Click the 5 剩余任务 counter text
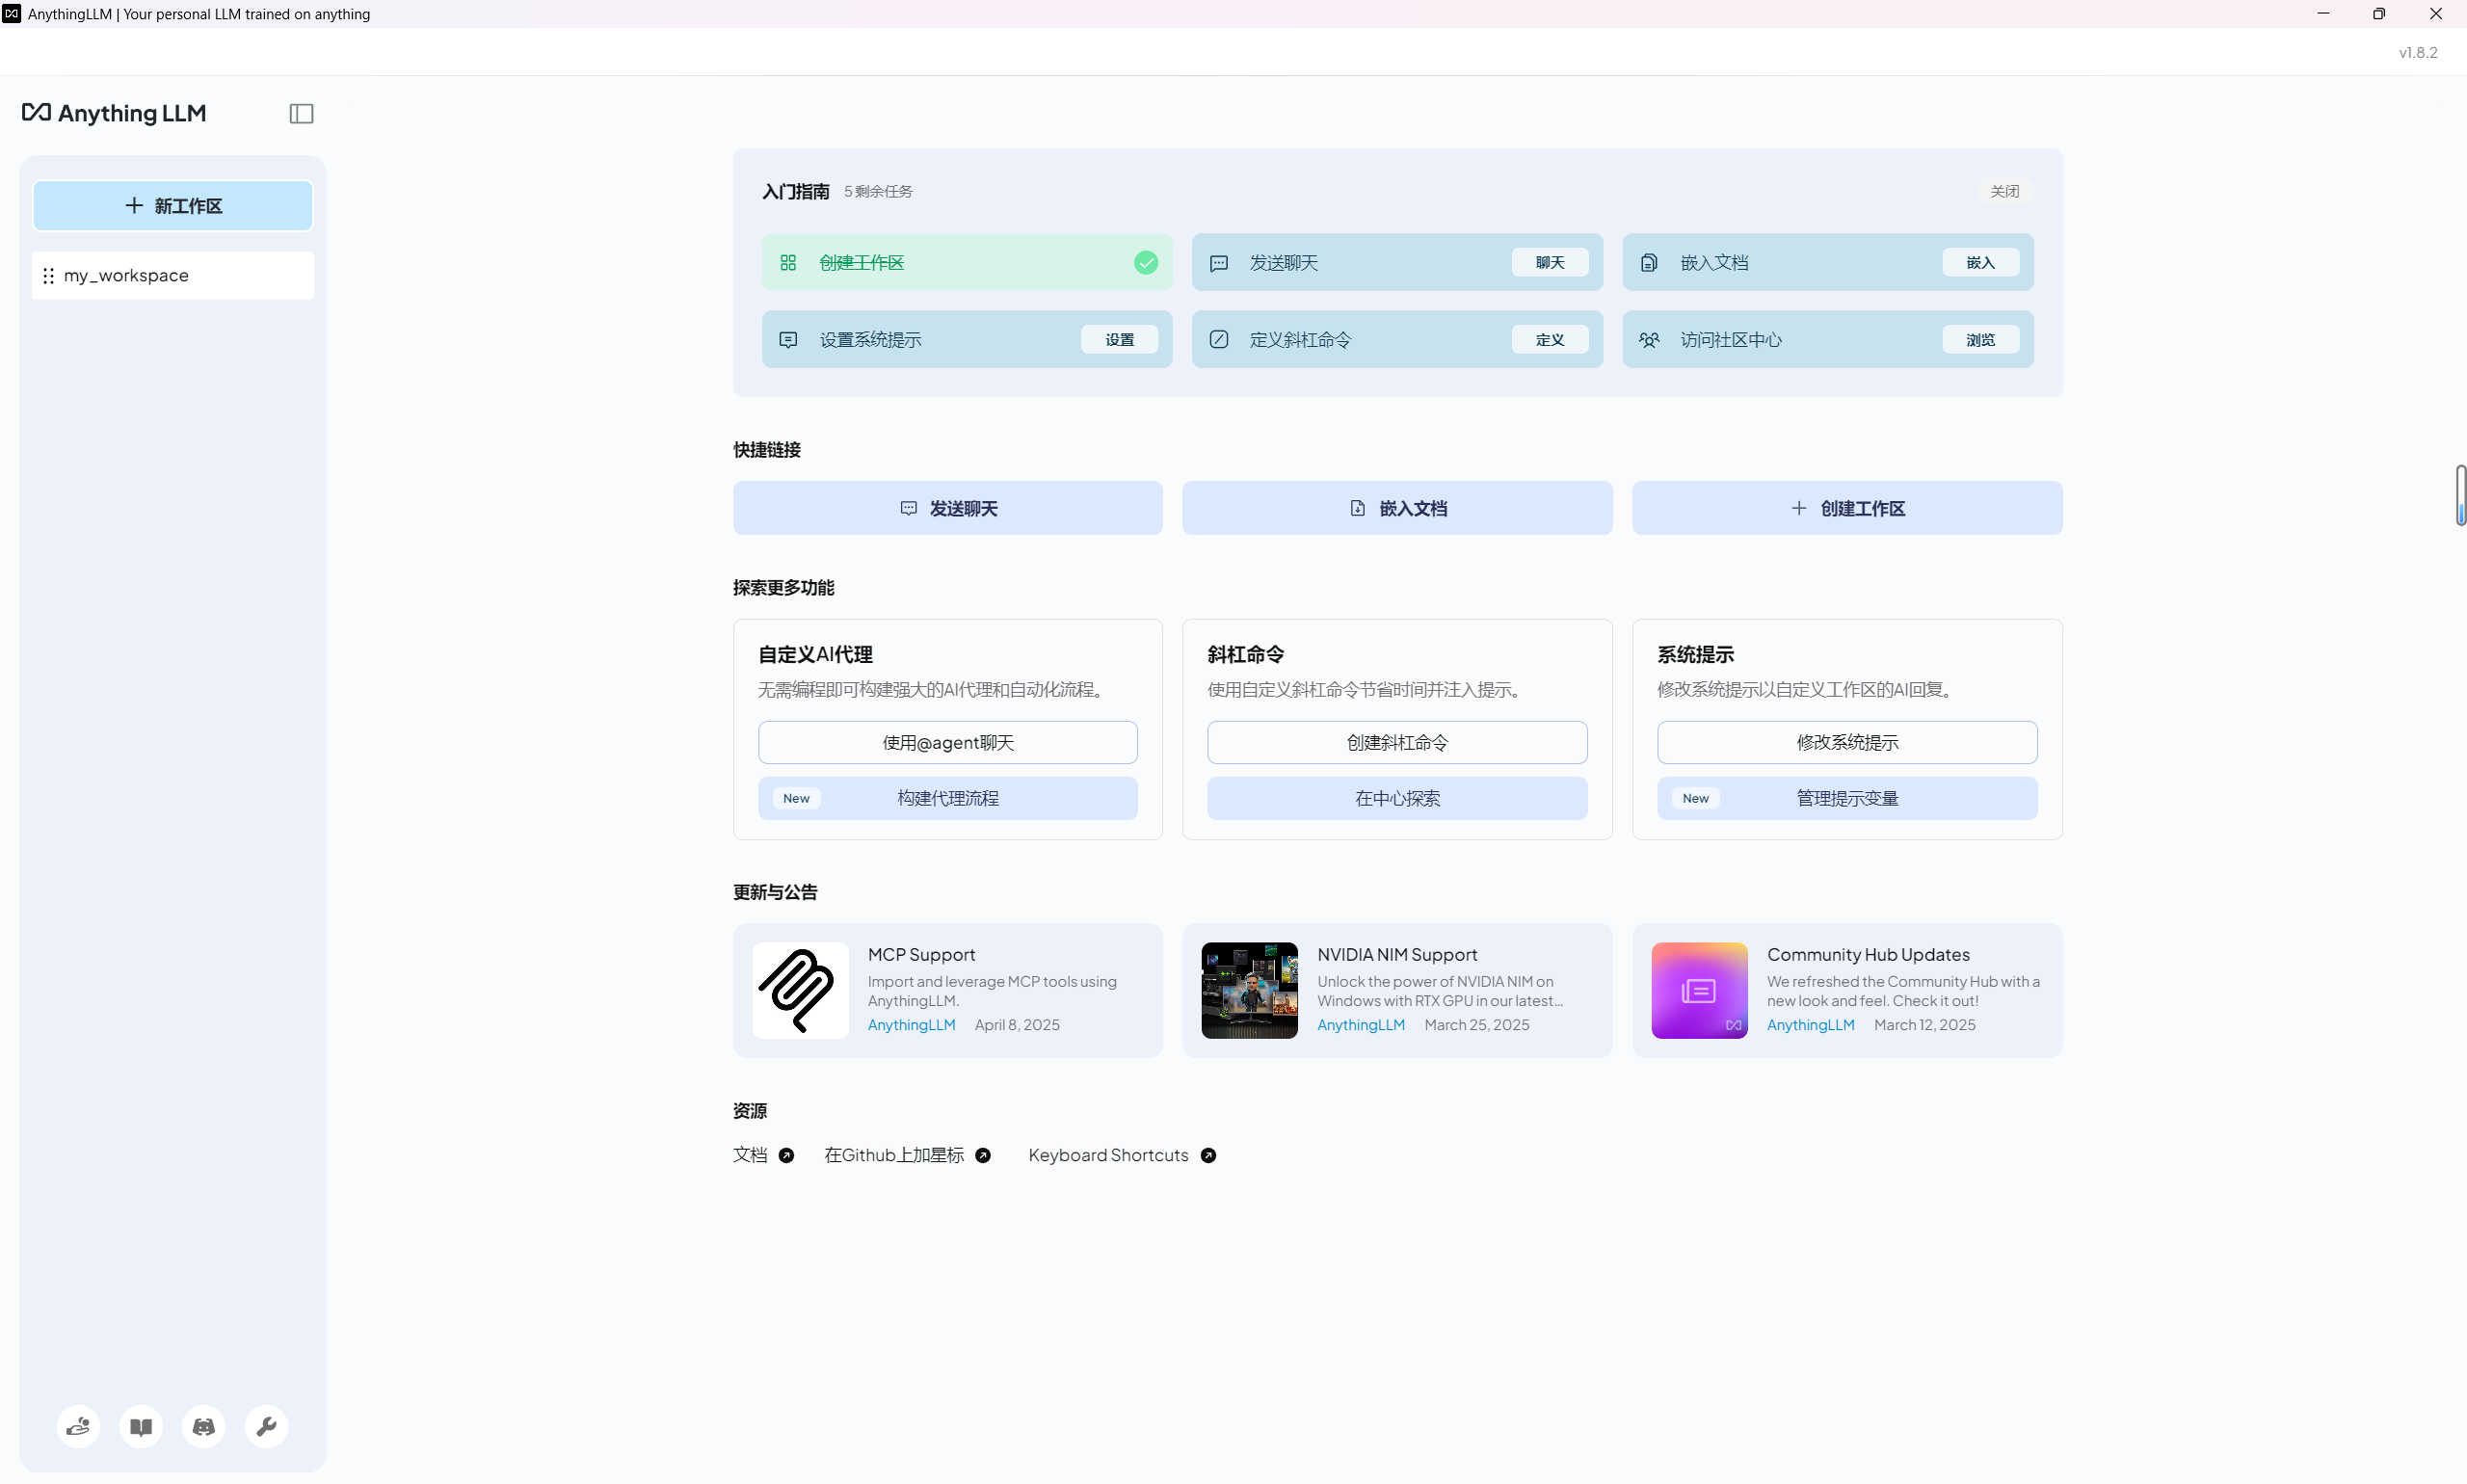Image resolution: width=2467 pixels, height=1484 pixels. tap(878, 192)
